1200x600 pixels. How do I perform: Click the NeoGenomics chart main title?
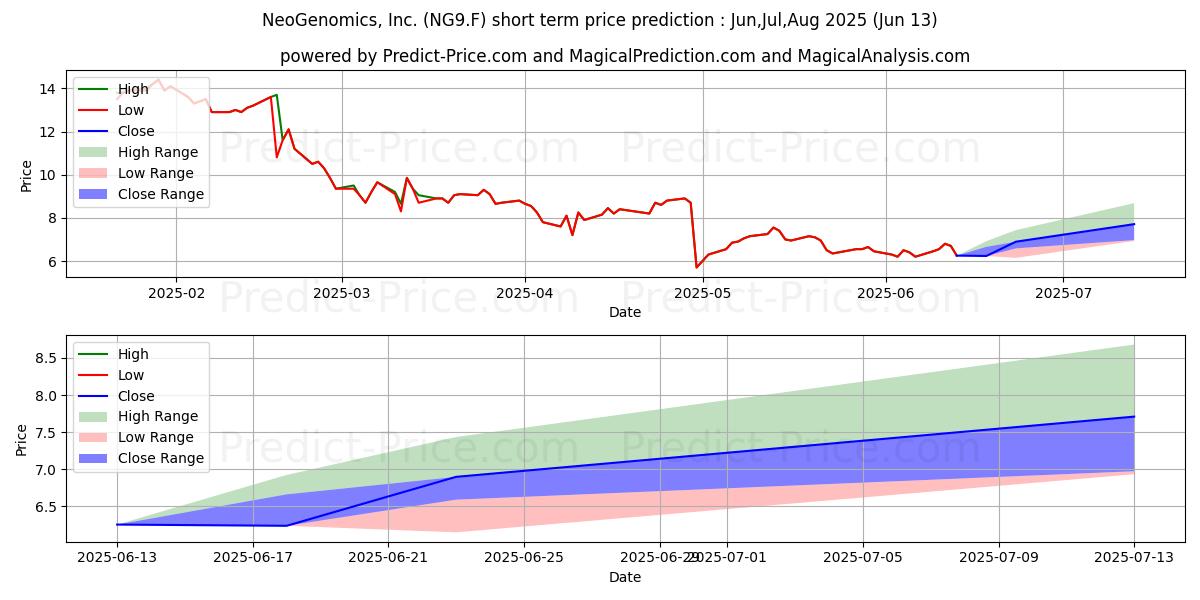(x=599, y=20)
